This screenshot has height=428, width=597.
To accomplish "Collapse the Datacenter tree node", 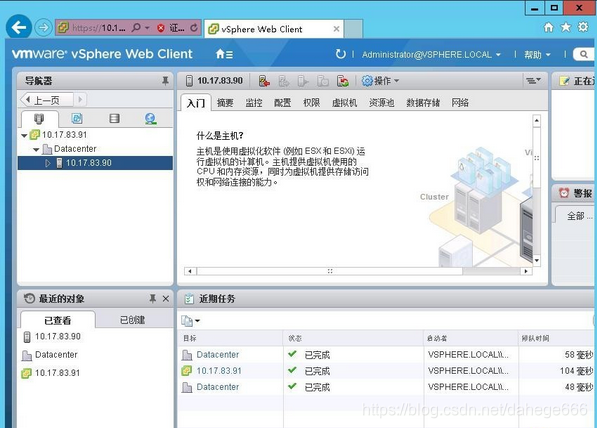I will pyautogui.click(x=36, y=149).
